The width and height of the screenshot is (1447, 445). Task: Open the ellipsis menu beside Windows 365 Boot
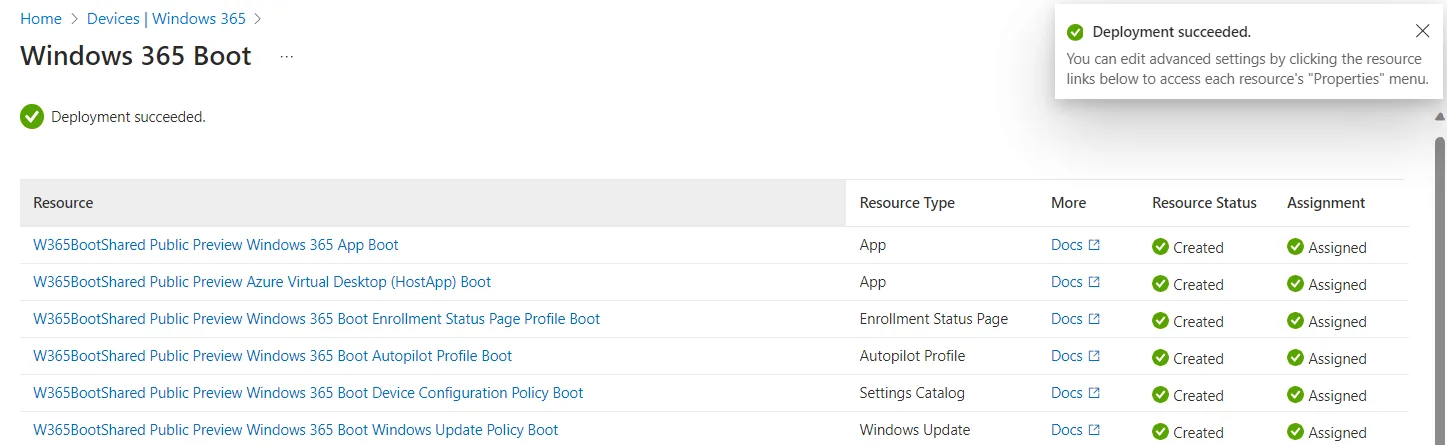tap(287, 57)
